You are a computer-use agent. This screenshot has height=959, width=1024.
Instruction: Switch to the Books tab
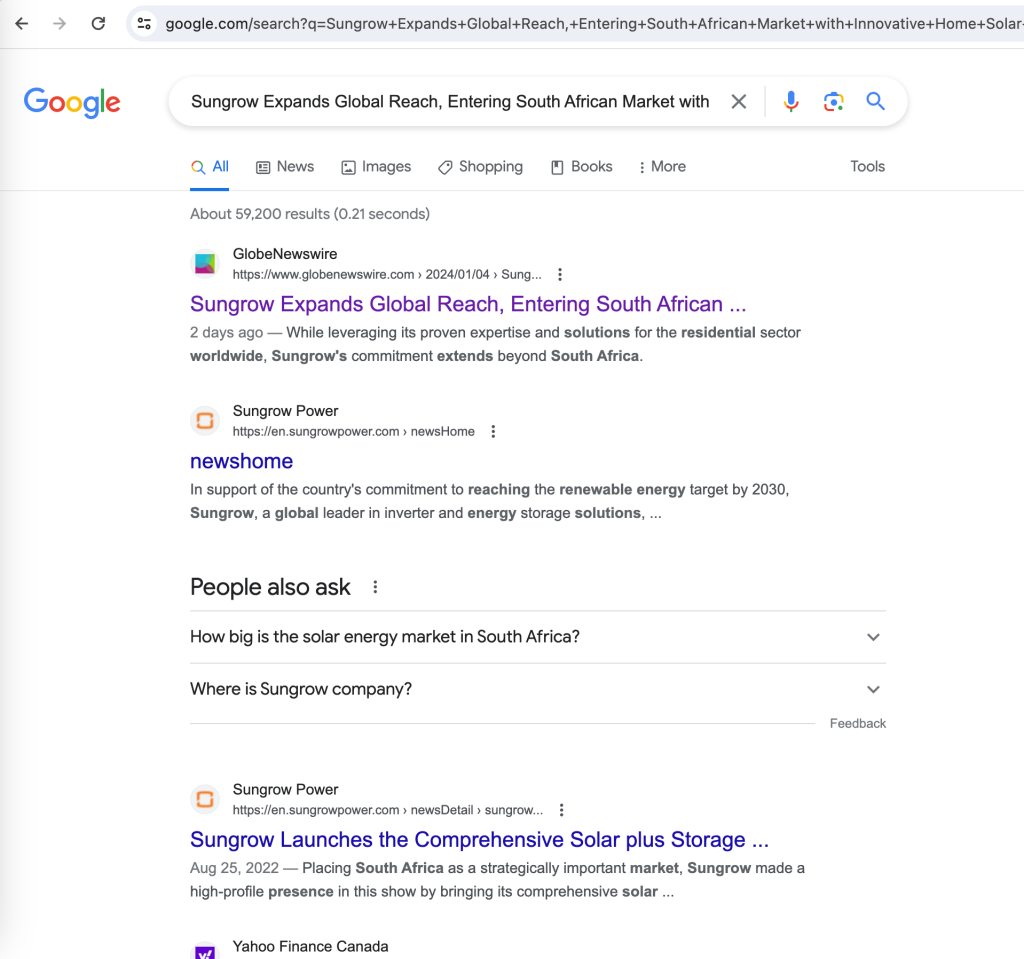[x=582, y=167]
